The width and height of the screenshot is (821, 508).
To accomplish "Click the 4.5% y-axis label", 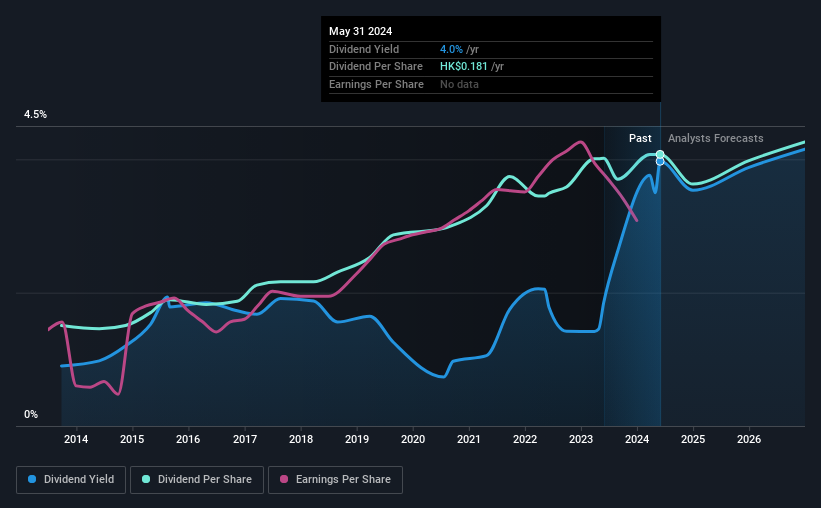I will click(35, 115).
